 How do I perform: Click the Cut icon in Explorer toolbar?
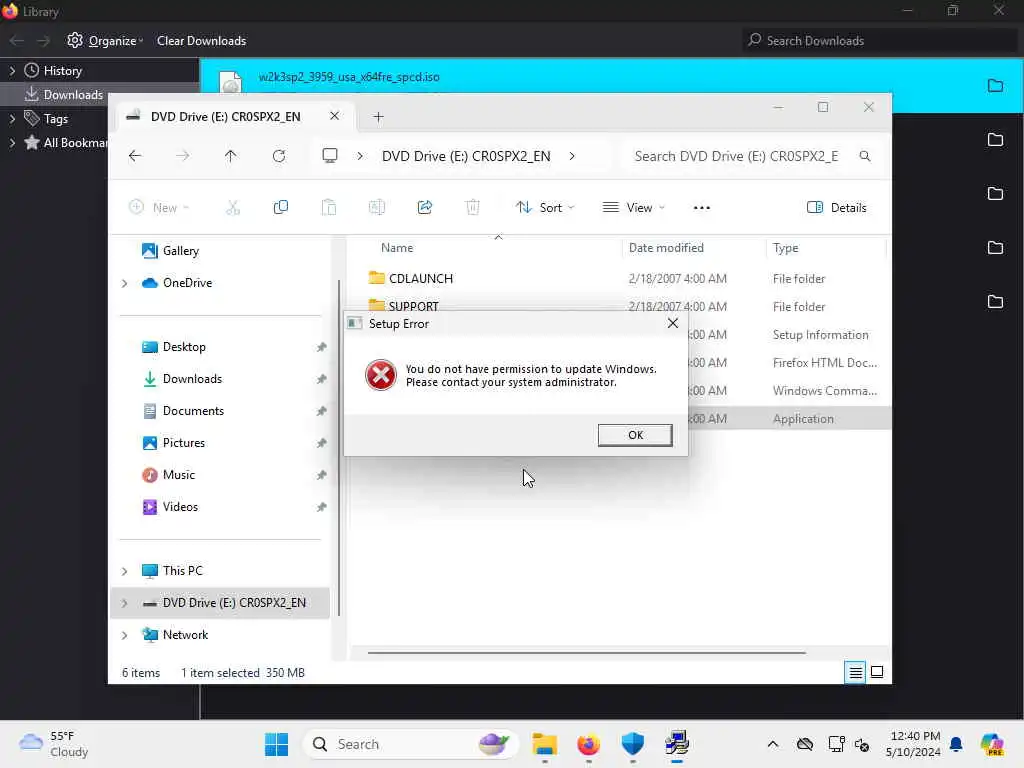tap(232, 208)
